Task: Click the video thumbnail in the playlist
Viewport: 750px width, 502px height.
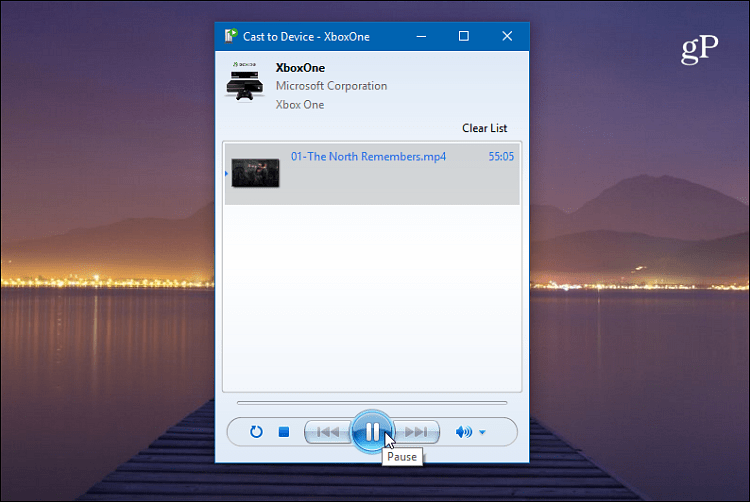Action: click(255, 173)
